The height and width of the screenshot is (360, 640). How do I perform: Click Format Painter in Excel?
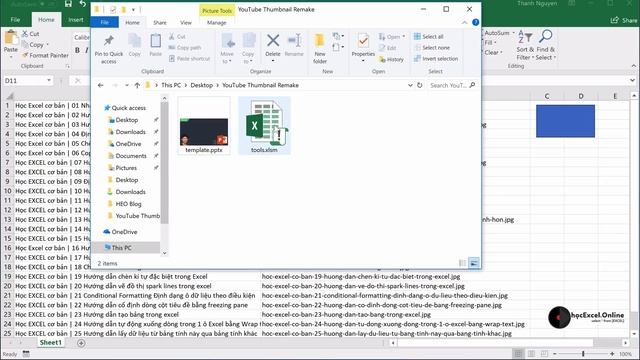[x=45, y=55]
